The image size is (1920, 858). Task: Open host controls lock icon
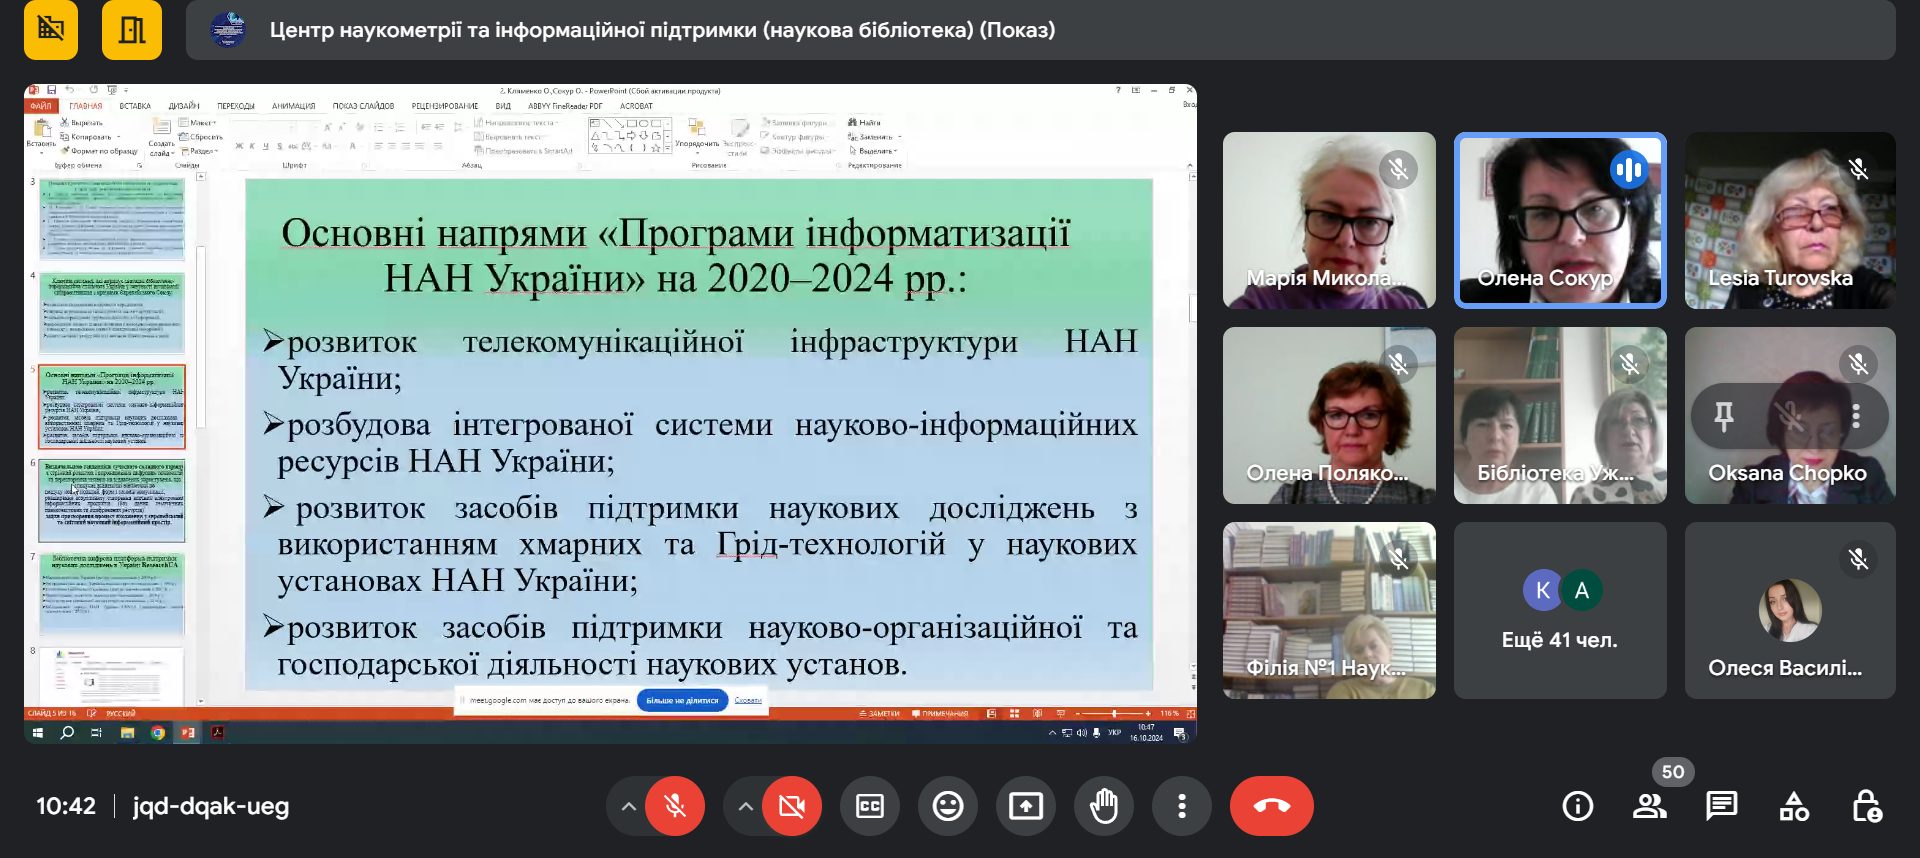point(1866,806)
